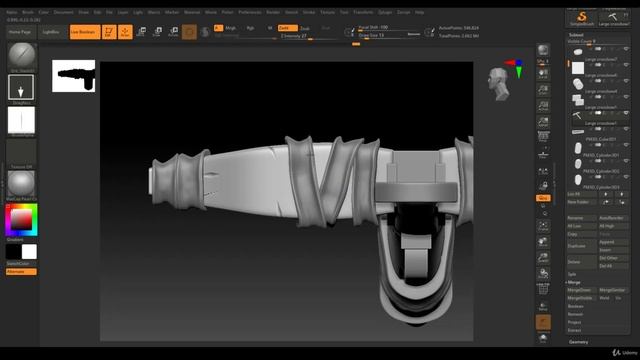Click the BPR render icon

[543, 50]
